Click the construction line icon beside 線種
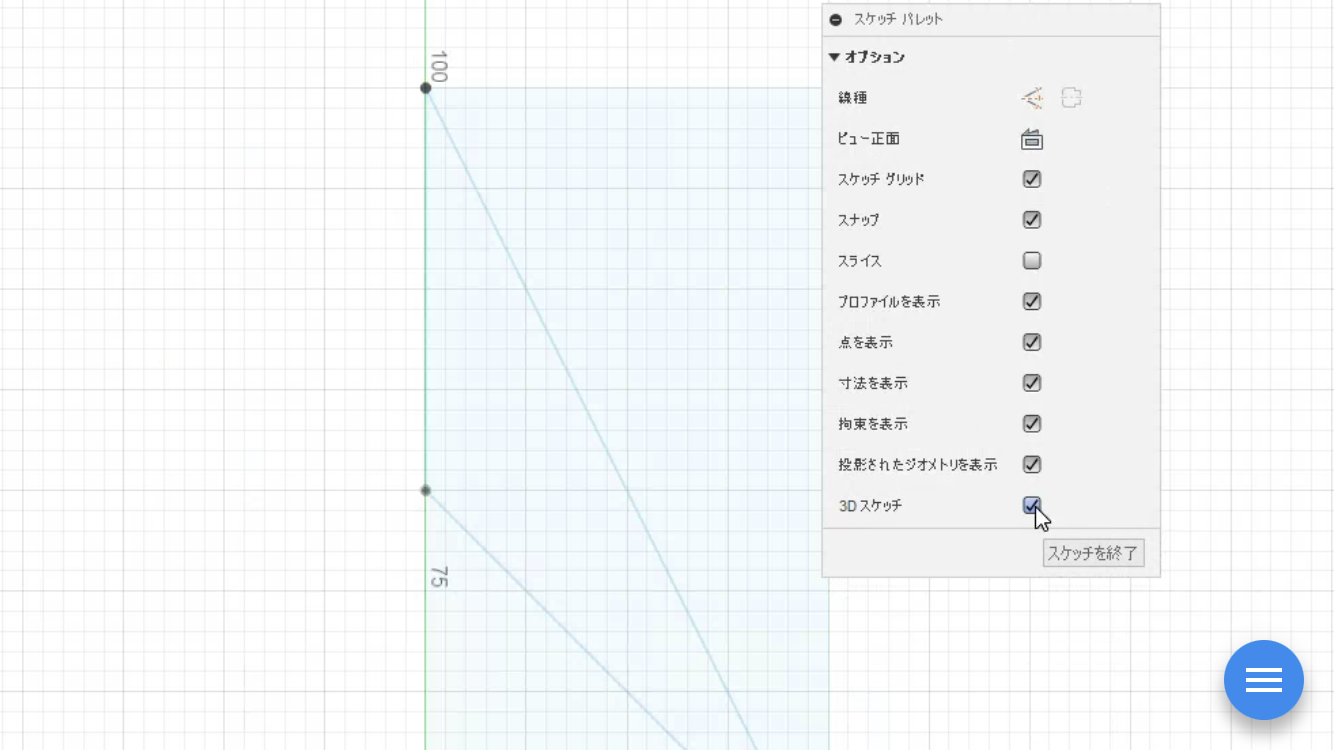The image size is (1334, 750). (x=1032, y=98)
